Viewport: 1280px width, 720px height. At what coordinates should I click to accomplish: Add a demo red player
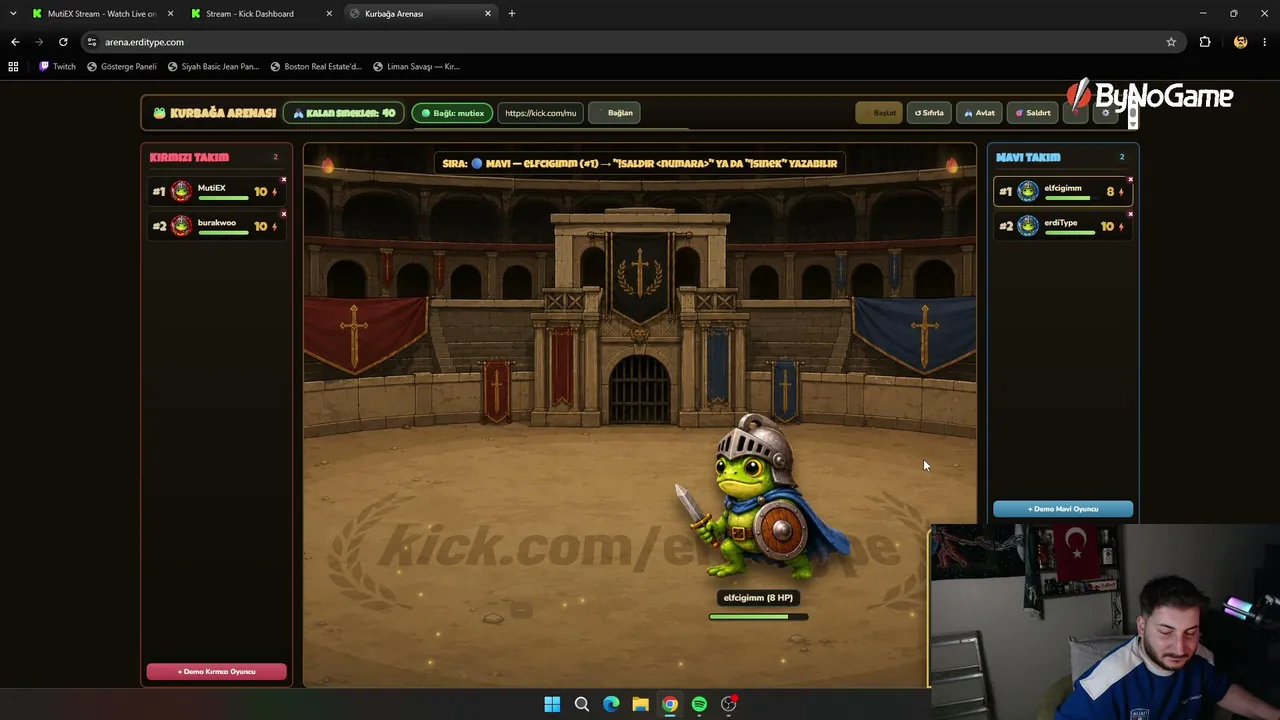tap(216, 672)
